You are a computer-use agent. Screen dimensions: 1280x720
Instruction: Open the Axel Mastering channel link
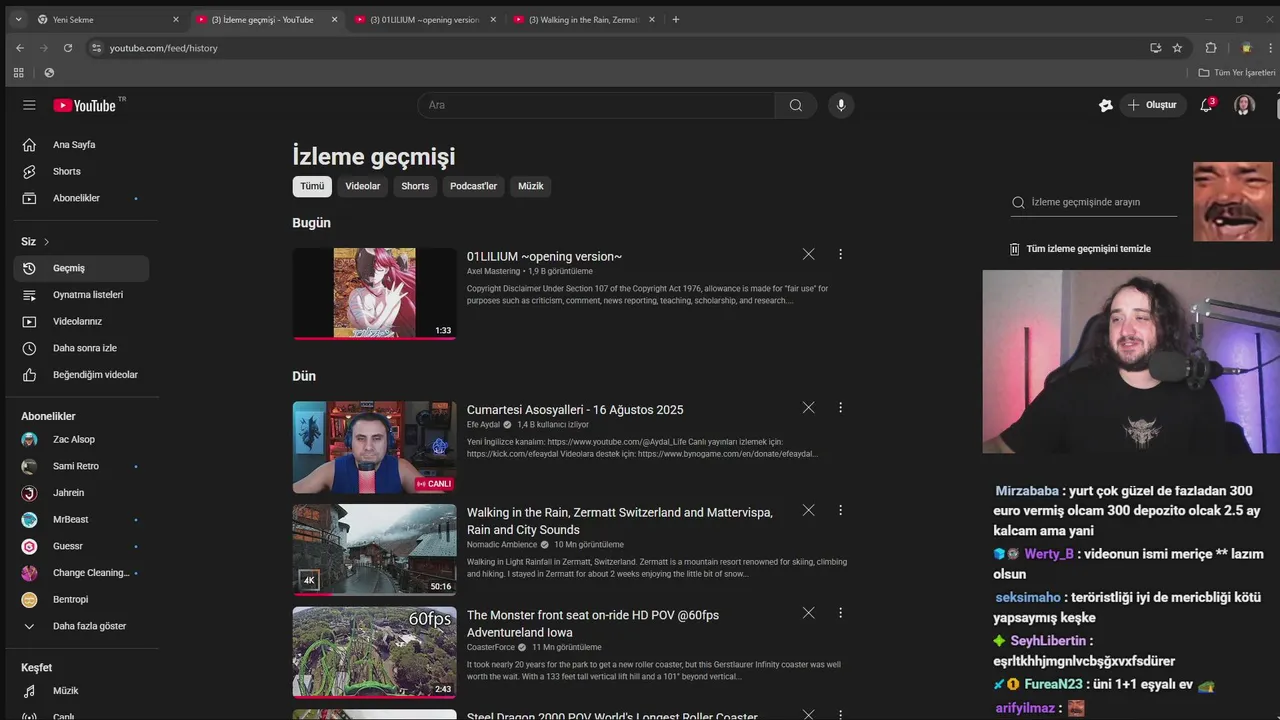494,271
